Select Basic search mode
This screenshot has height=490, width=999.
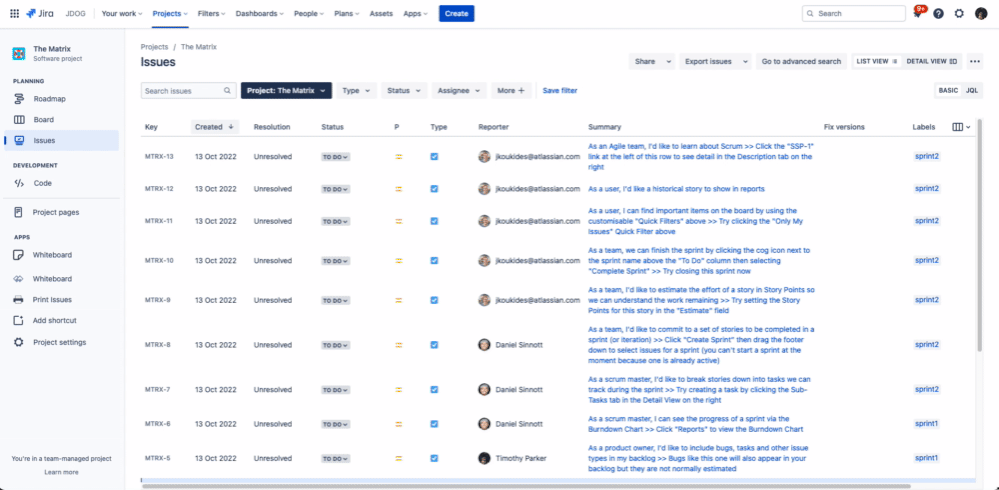coord(947,90)
